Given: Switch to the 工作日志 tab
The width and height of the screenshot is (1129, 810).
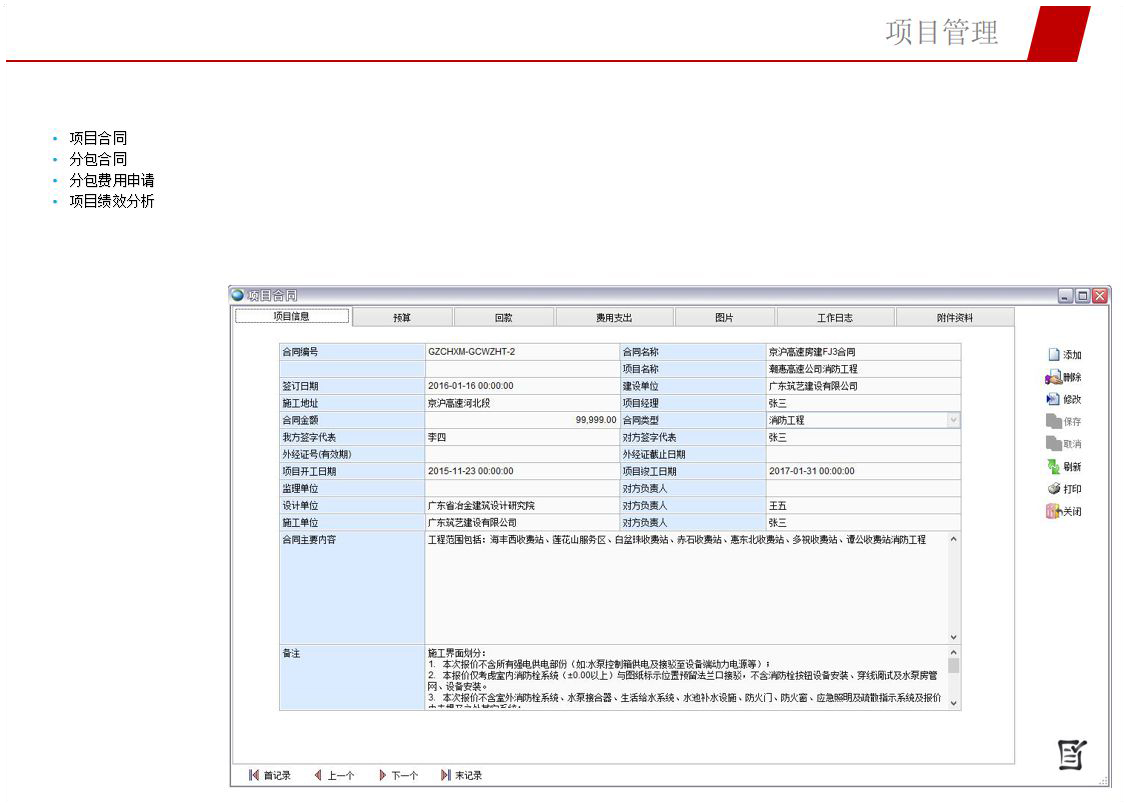Looking at the screenshot, I should [835, 318].
